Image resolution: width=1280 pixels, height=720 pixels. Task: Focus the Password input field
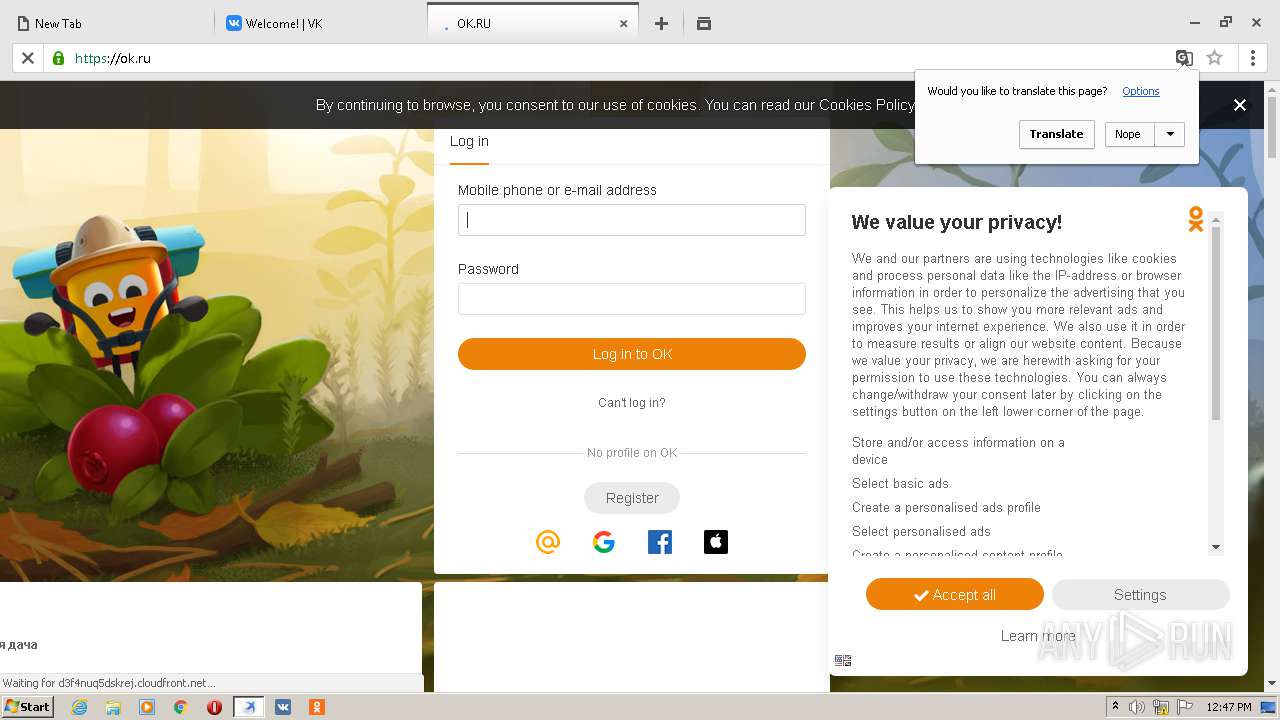pyautogui.click(x=632, y=299)
